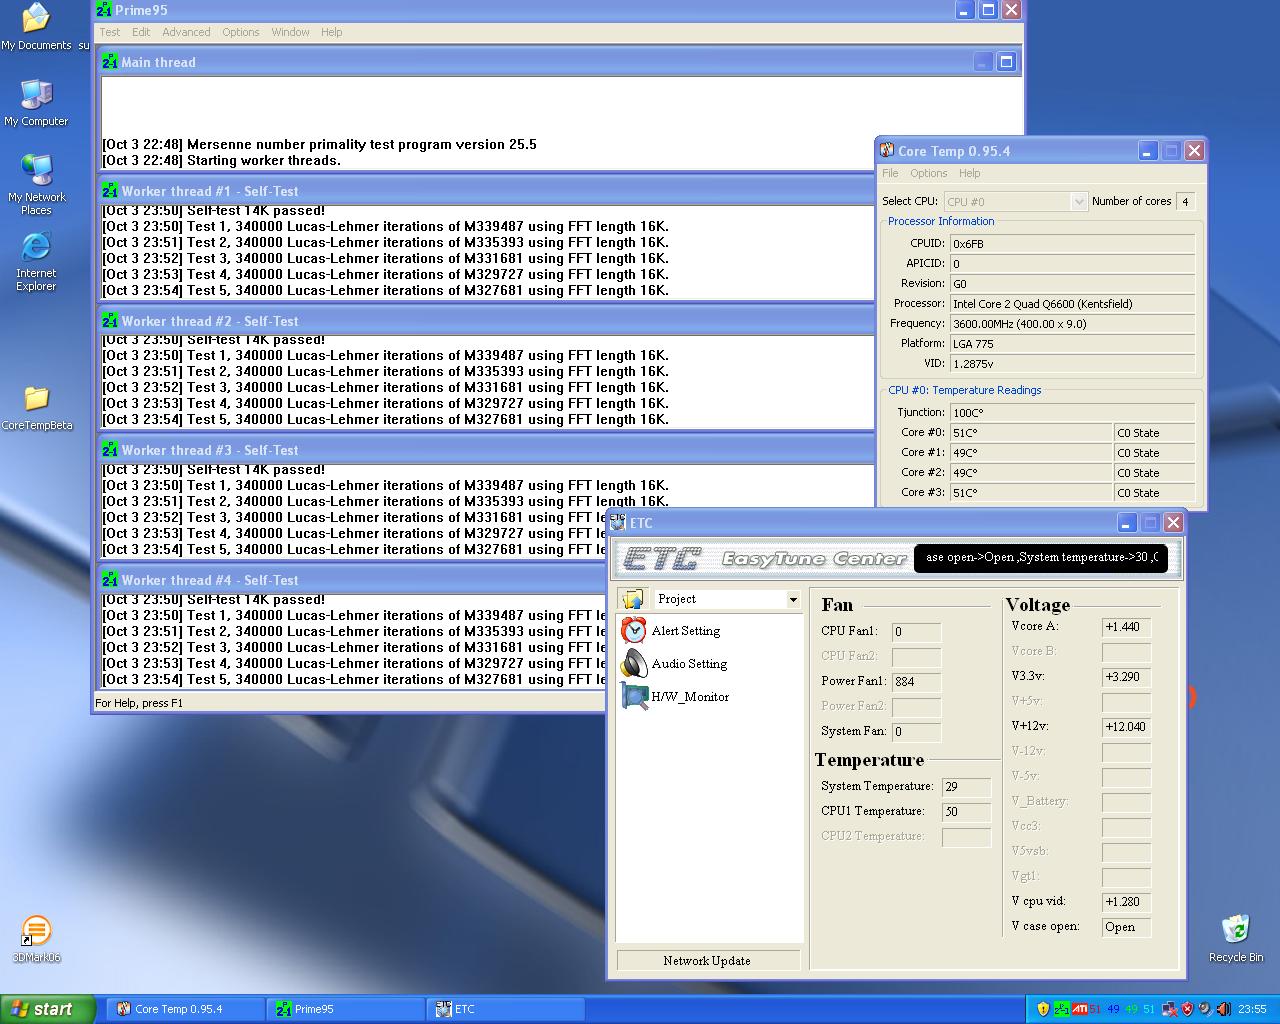The width and height of the screenshot is (1280, 1024).
Task: Click the Worker thread #4 window icon
Action: pyautogui.click(x=110, y=580)
